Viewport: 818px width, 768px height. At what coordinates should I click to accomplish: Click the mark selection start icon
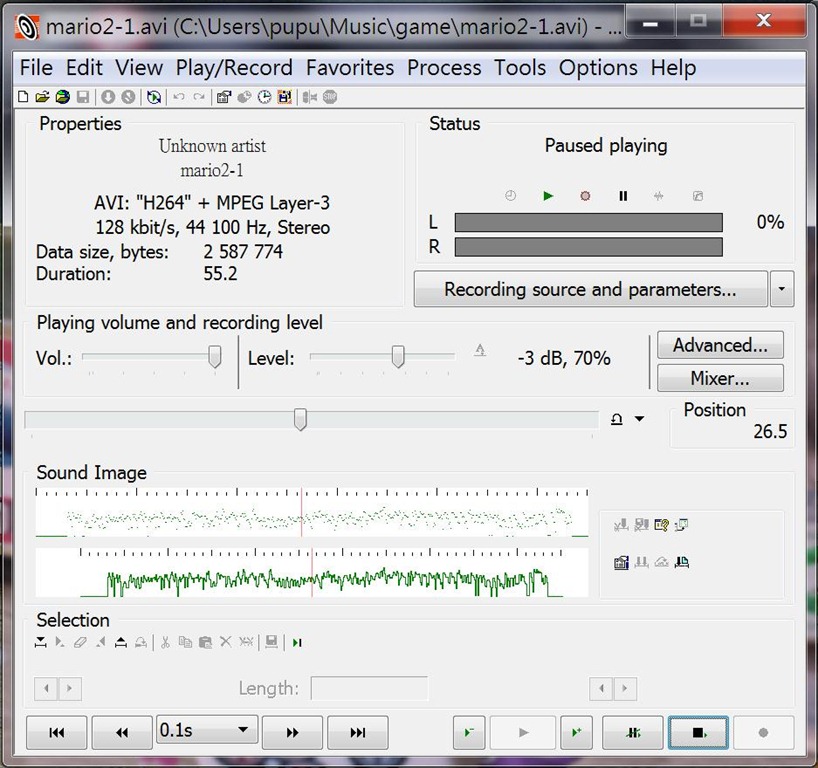41,642
